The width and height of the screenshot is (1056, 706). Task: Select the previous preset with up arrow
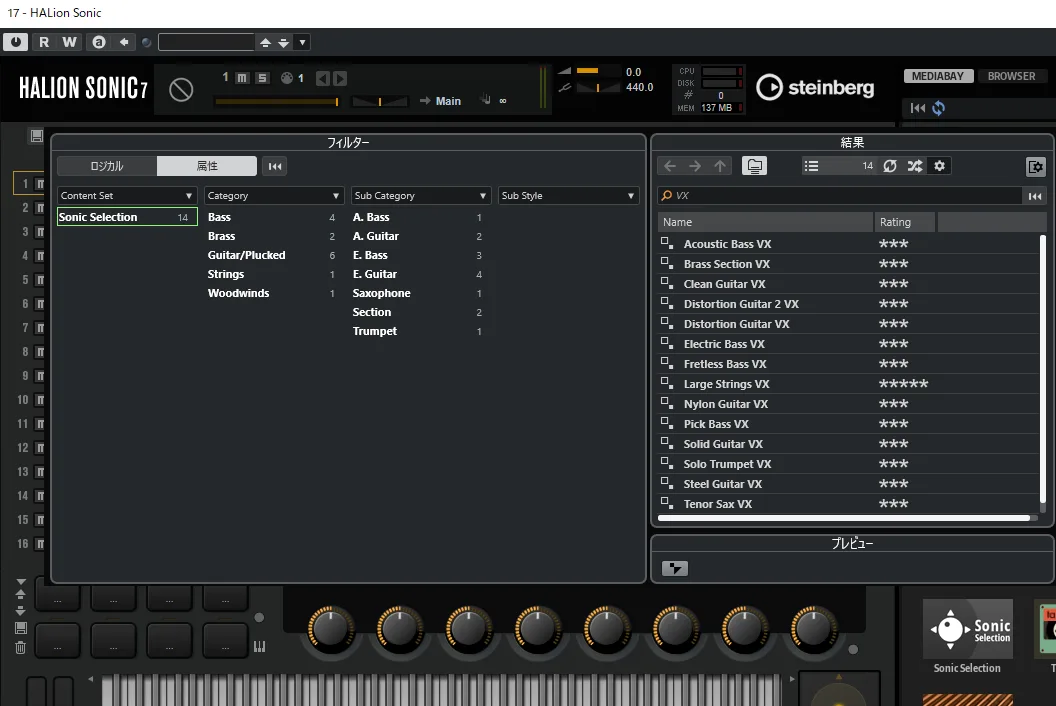point(265,42)
